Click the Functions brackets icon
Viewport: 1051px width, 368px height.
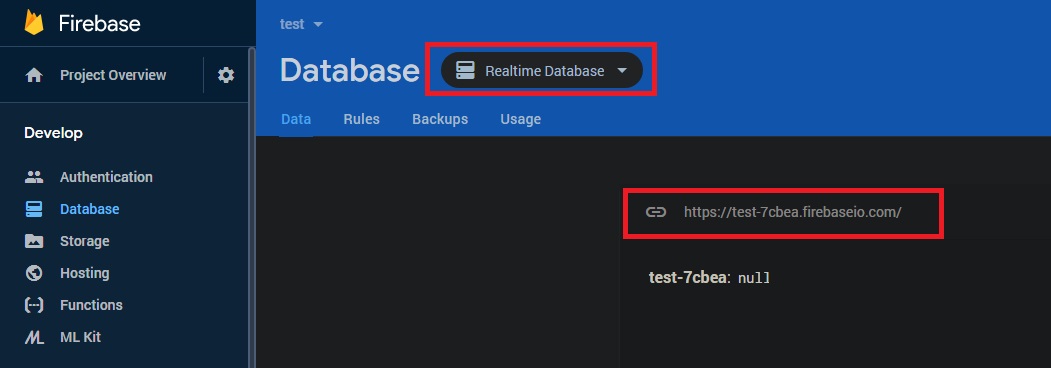pos(34,305)
